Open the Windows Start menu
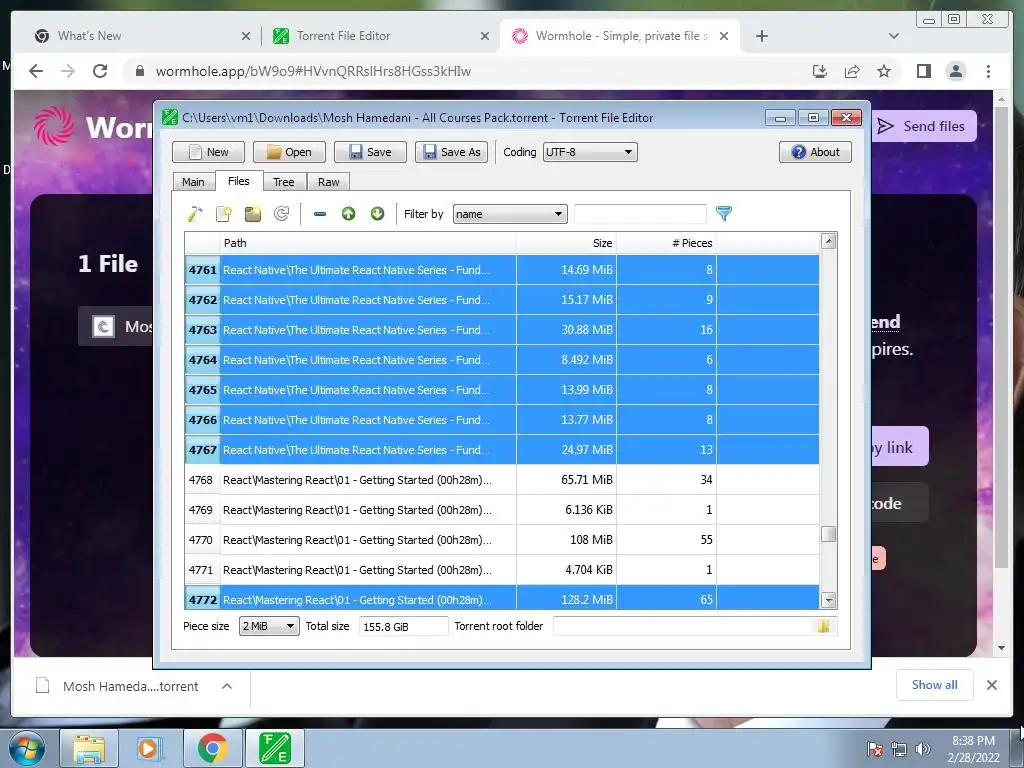1024x768 pixels. tap(27, 748)
